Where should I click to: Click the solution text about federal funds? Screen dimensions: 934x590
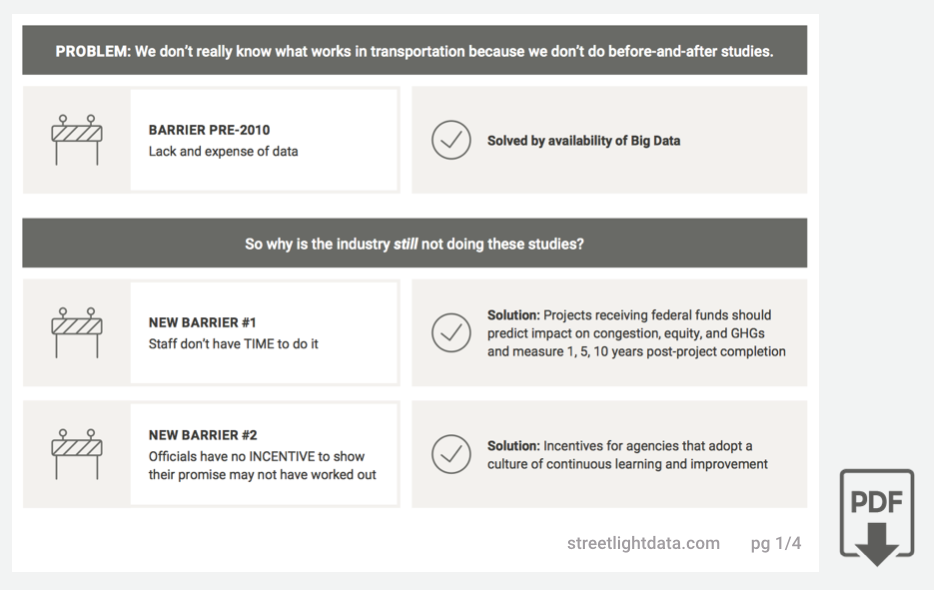(636, 333)
